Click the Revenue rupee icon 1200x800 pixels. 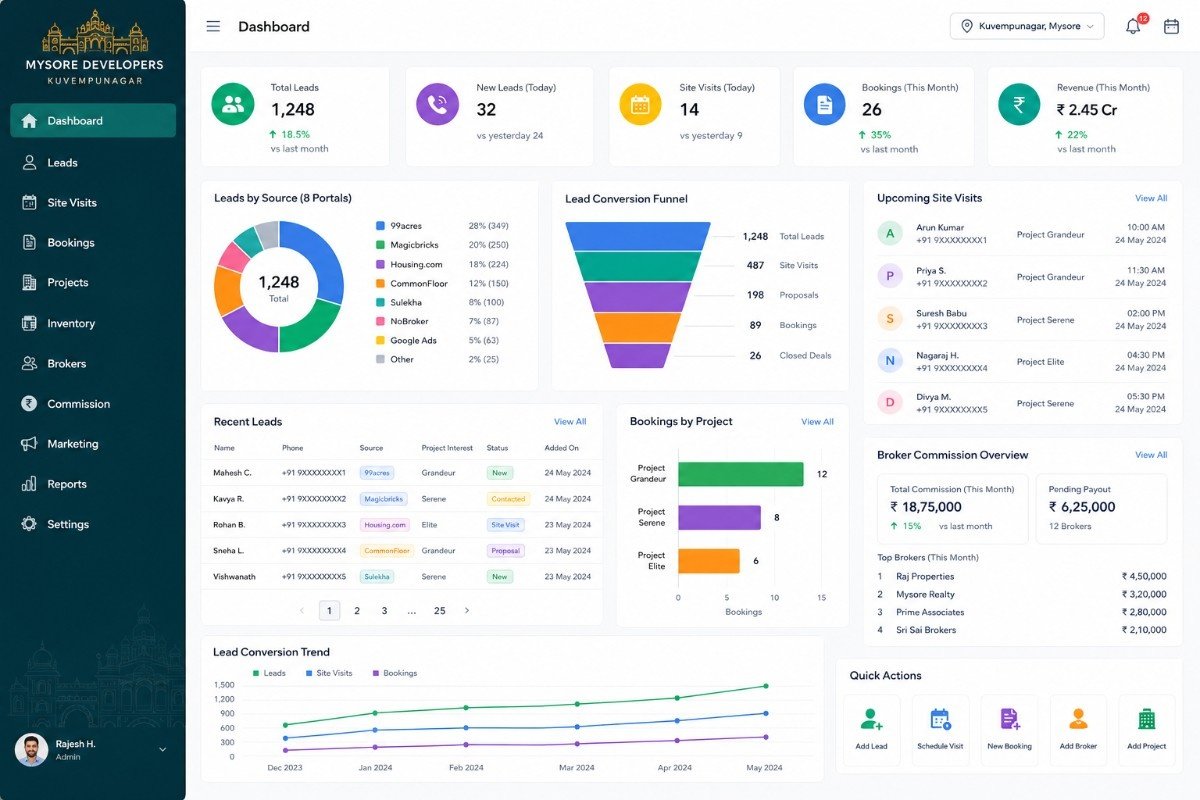click(1019, 104)
